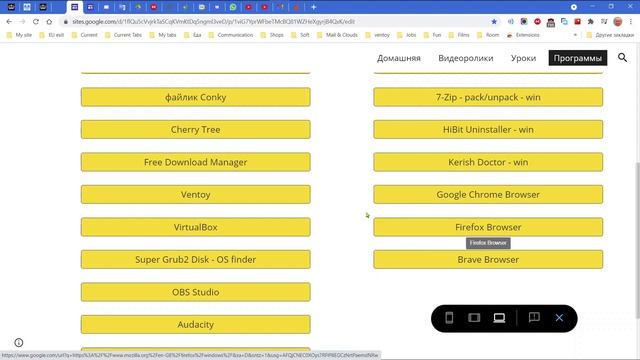Open the Mail & Clouds bookmark folder
This screenshot has width=640, height=360.
point(337,35)
